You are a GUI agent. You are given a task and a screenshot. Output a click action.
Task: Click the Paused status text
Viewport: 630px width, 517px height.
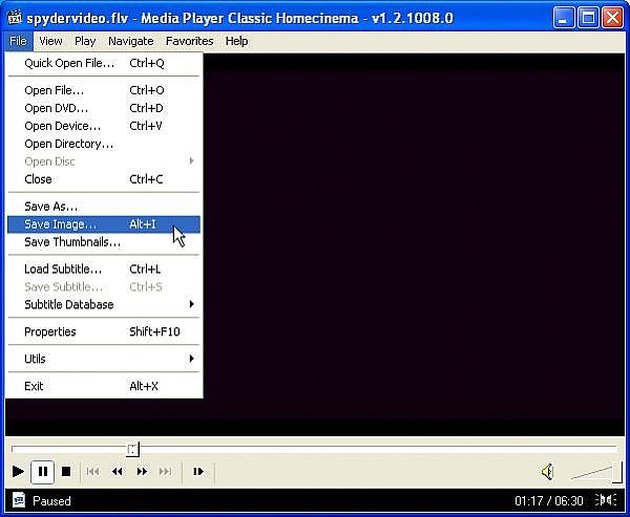(51, 501)
